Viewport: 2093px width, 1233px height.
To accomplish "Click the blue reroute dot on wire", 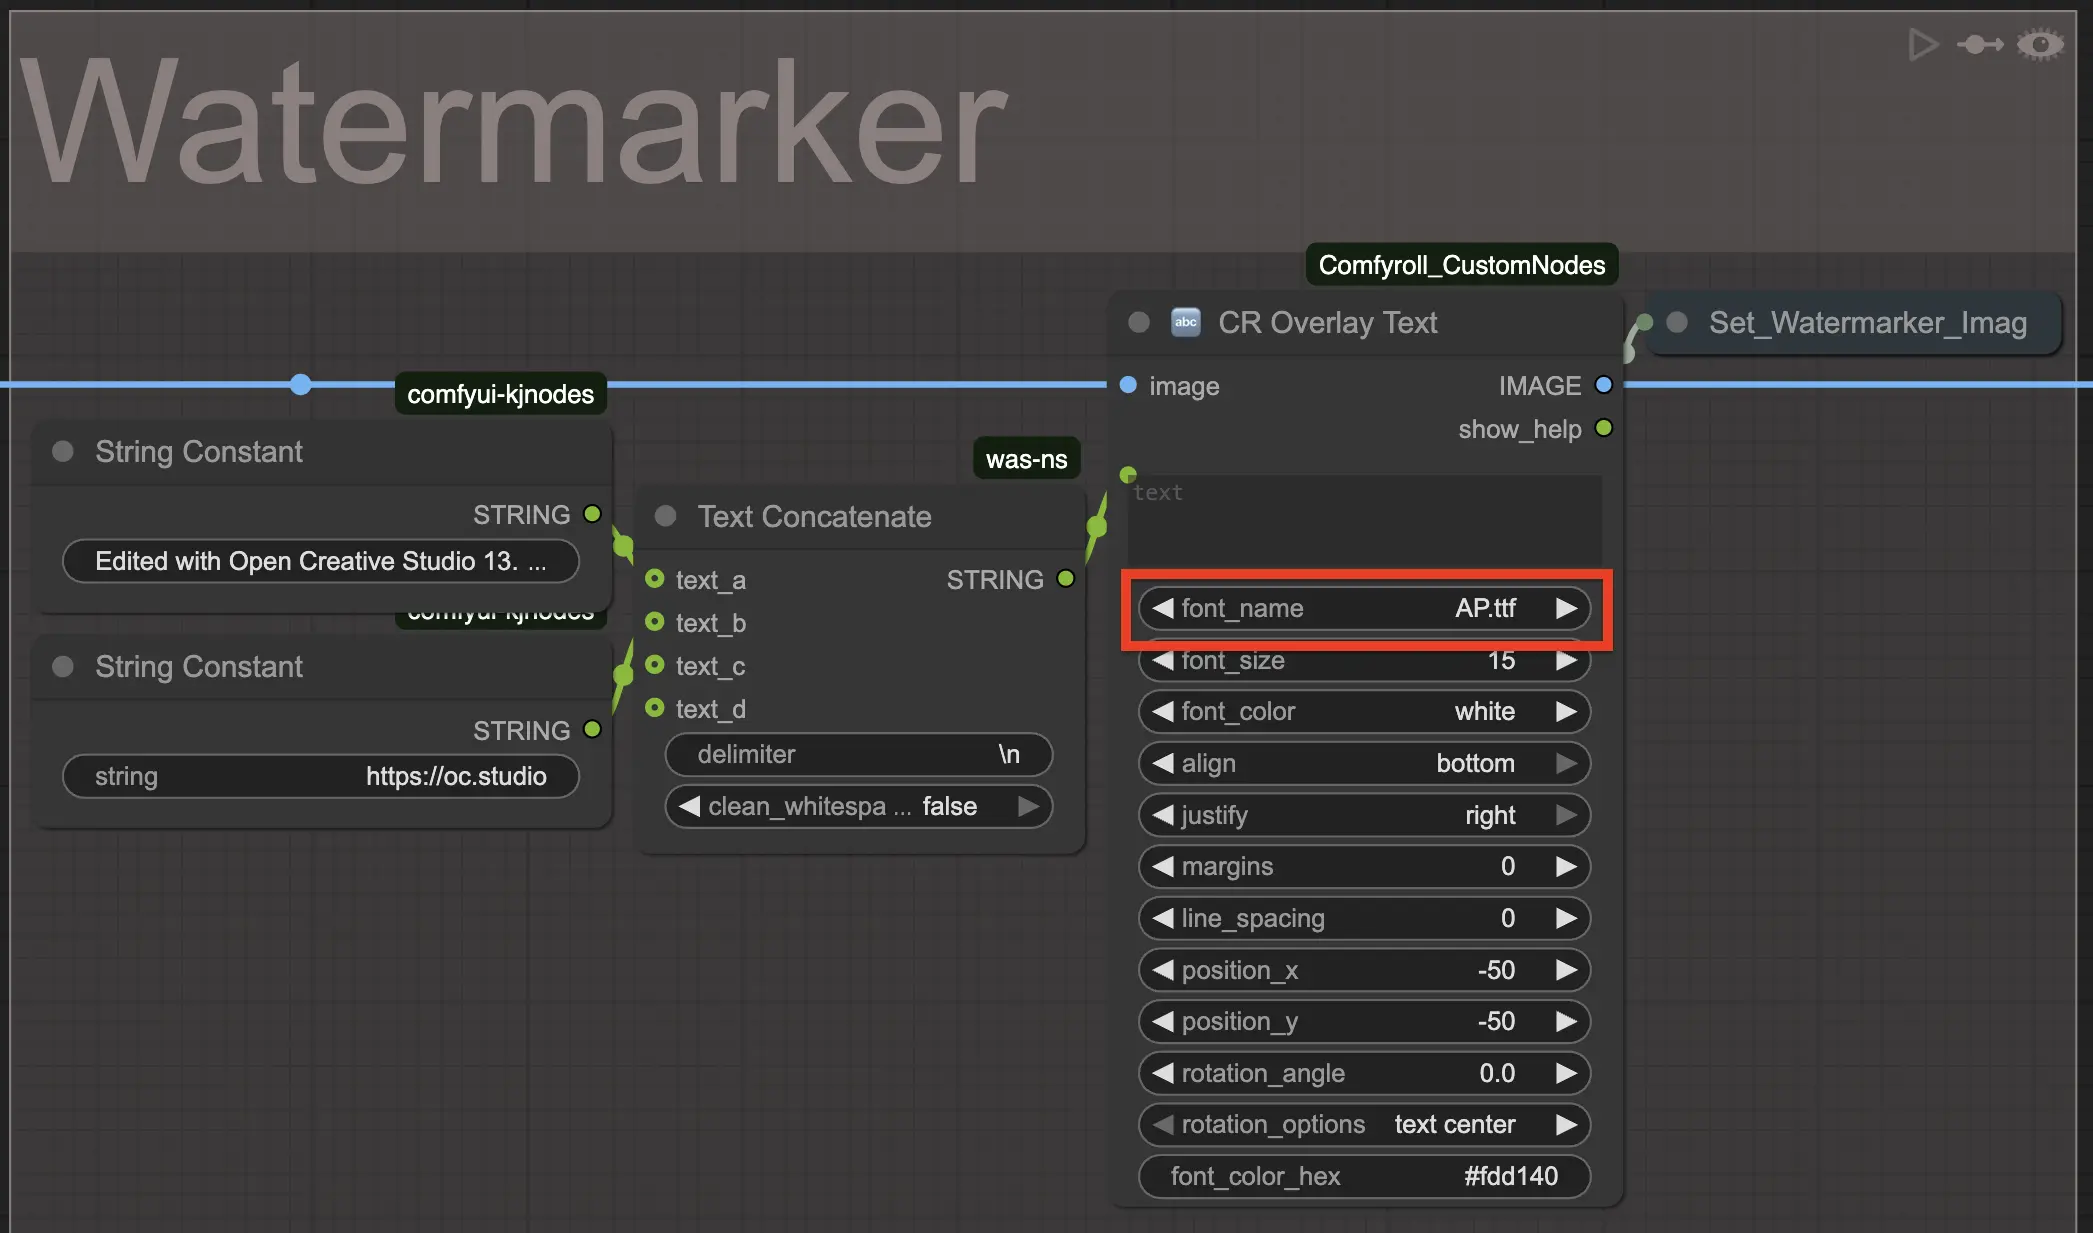I will coord(300,384).
